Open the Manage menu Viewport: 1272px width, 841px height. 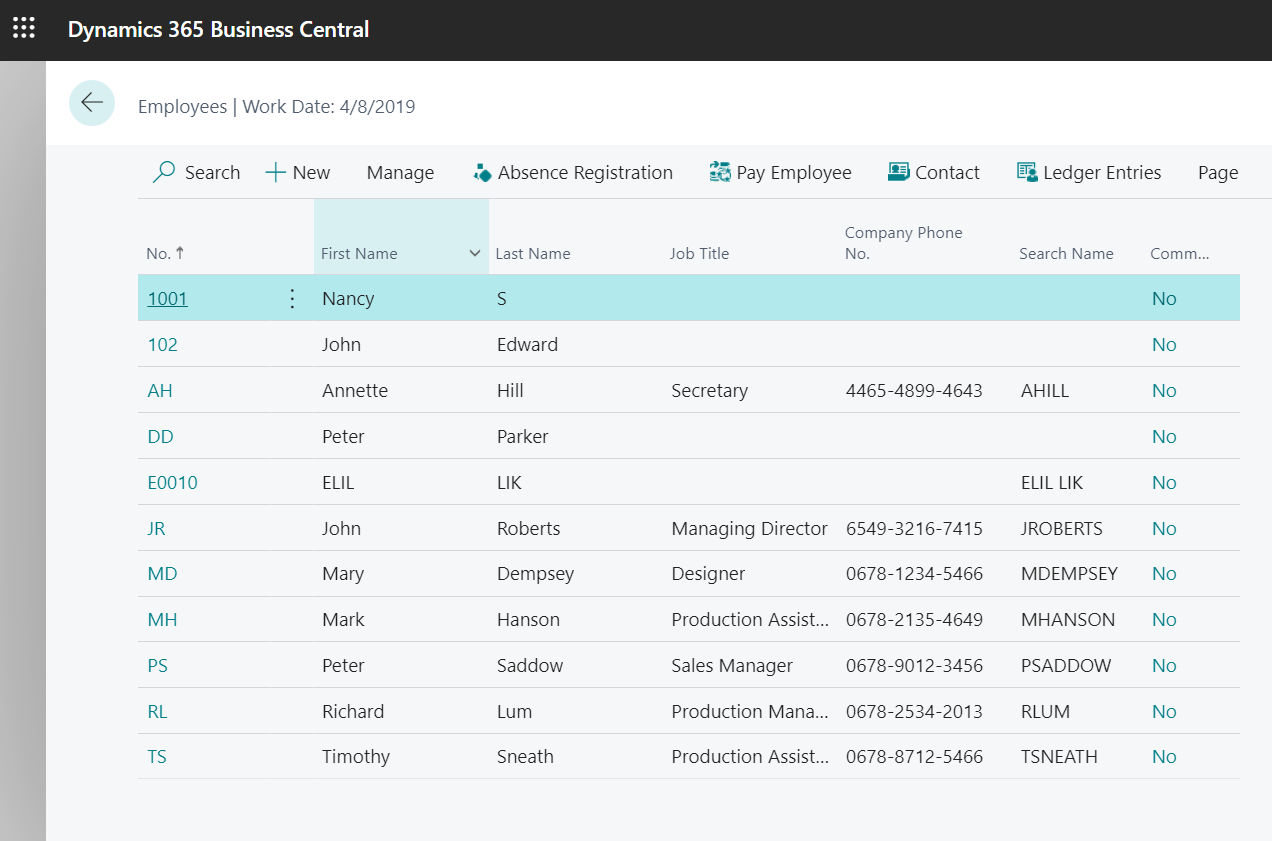[400, 173]
